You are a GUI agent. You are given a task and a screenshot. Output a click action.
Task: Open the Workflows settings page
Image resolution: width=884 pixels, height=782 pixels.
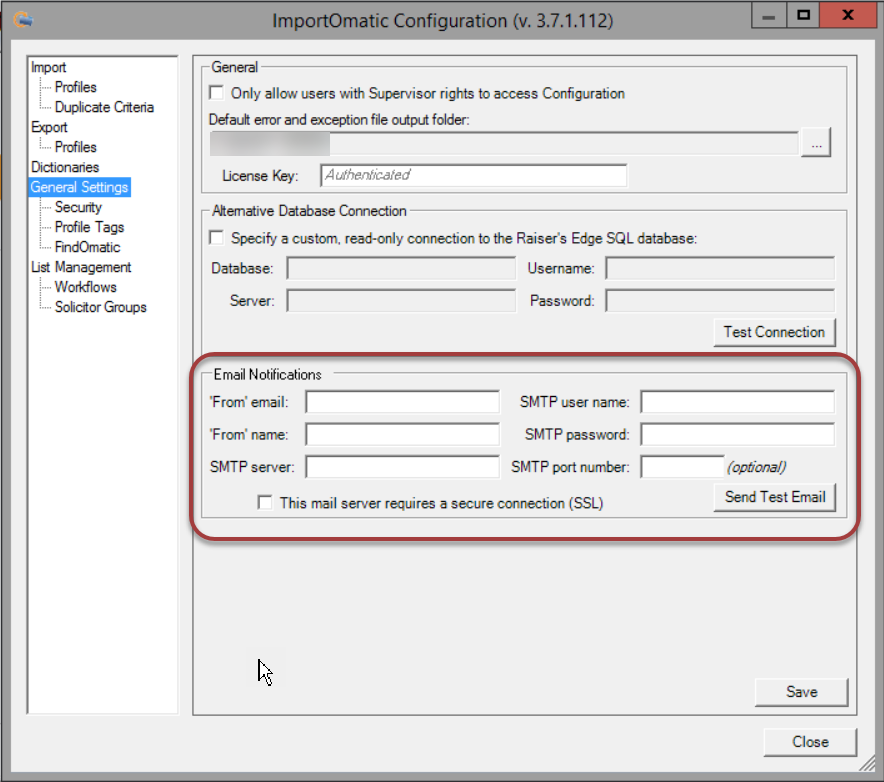(84, 287)
